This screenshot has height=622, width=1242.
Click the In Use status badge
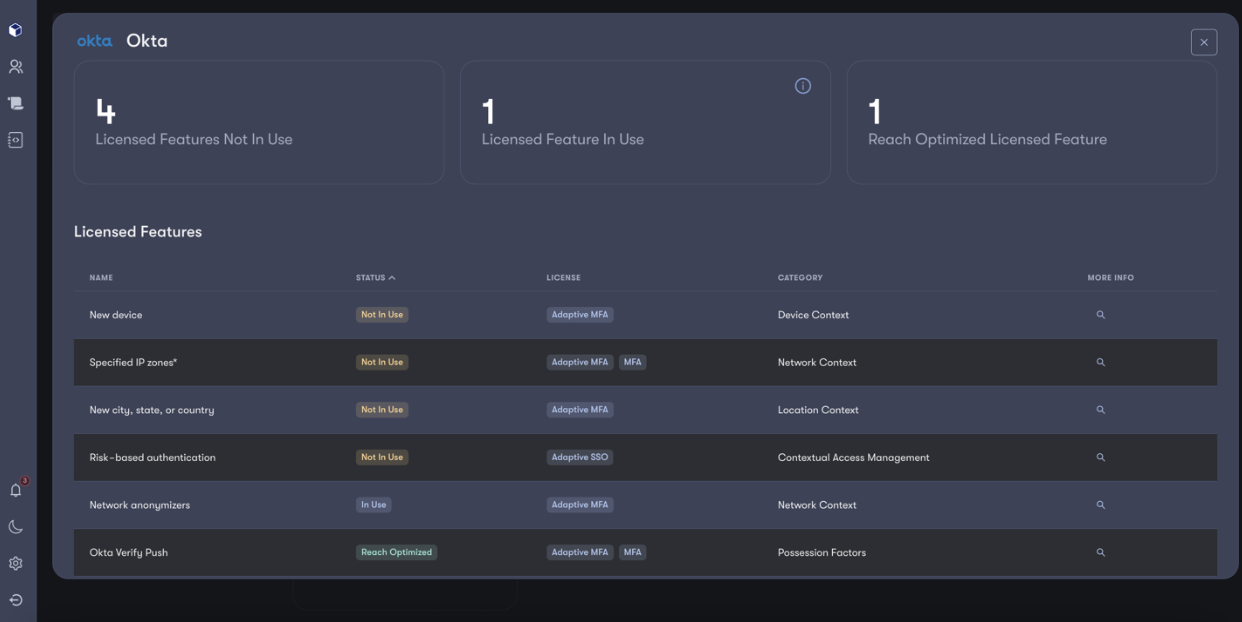pos(373,505)
